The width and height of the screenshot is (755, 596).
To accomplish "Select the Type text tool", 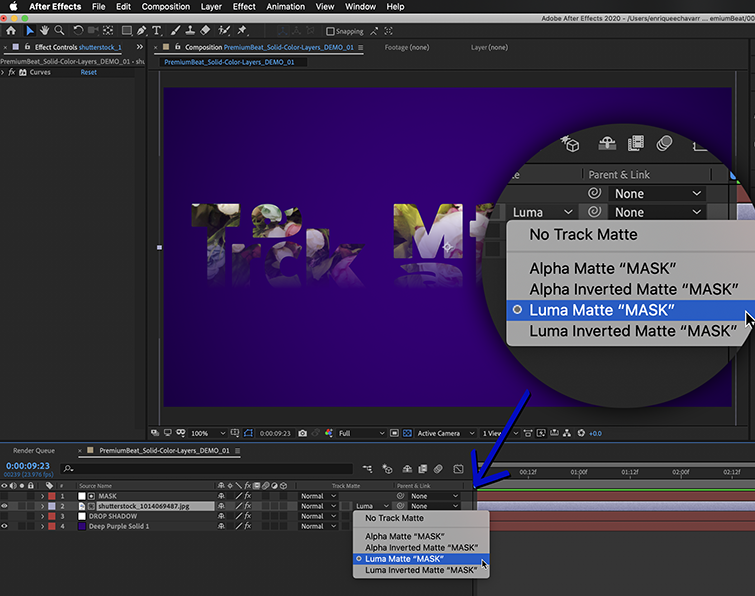I will click(156, 31).
